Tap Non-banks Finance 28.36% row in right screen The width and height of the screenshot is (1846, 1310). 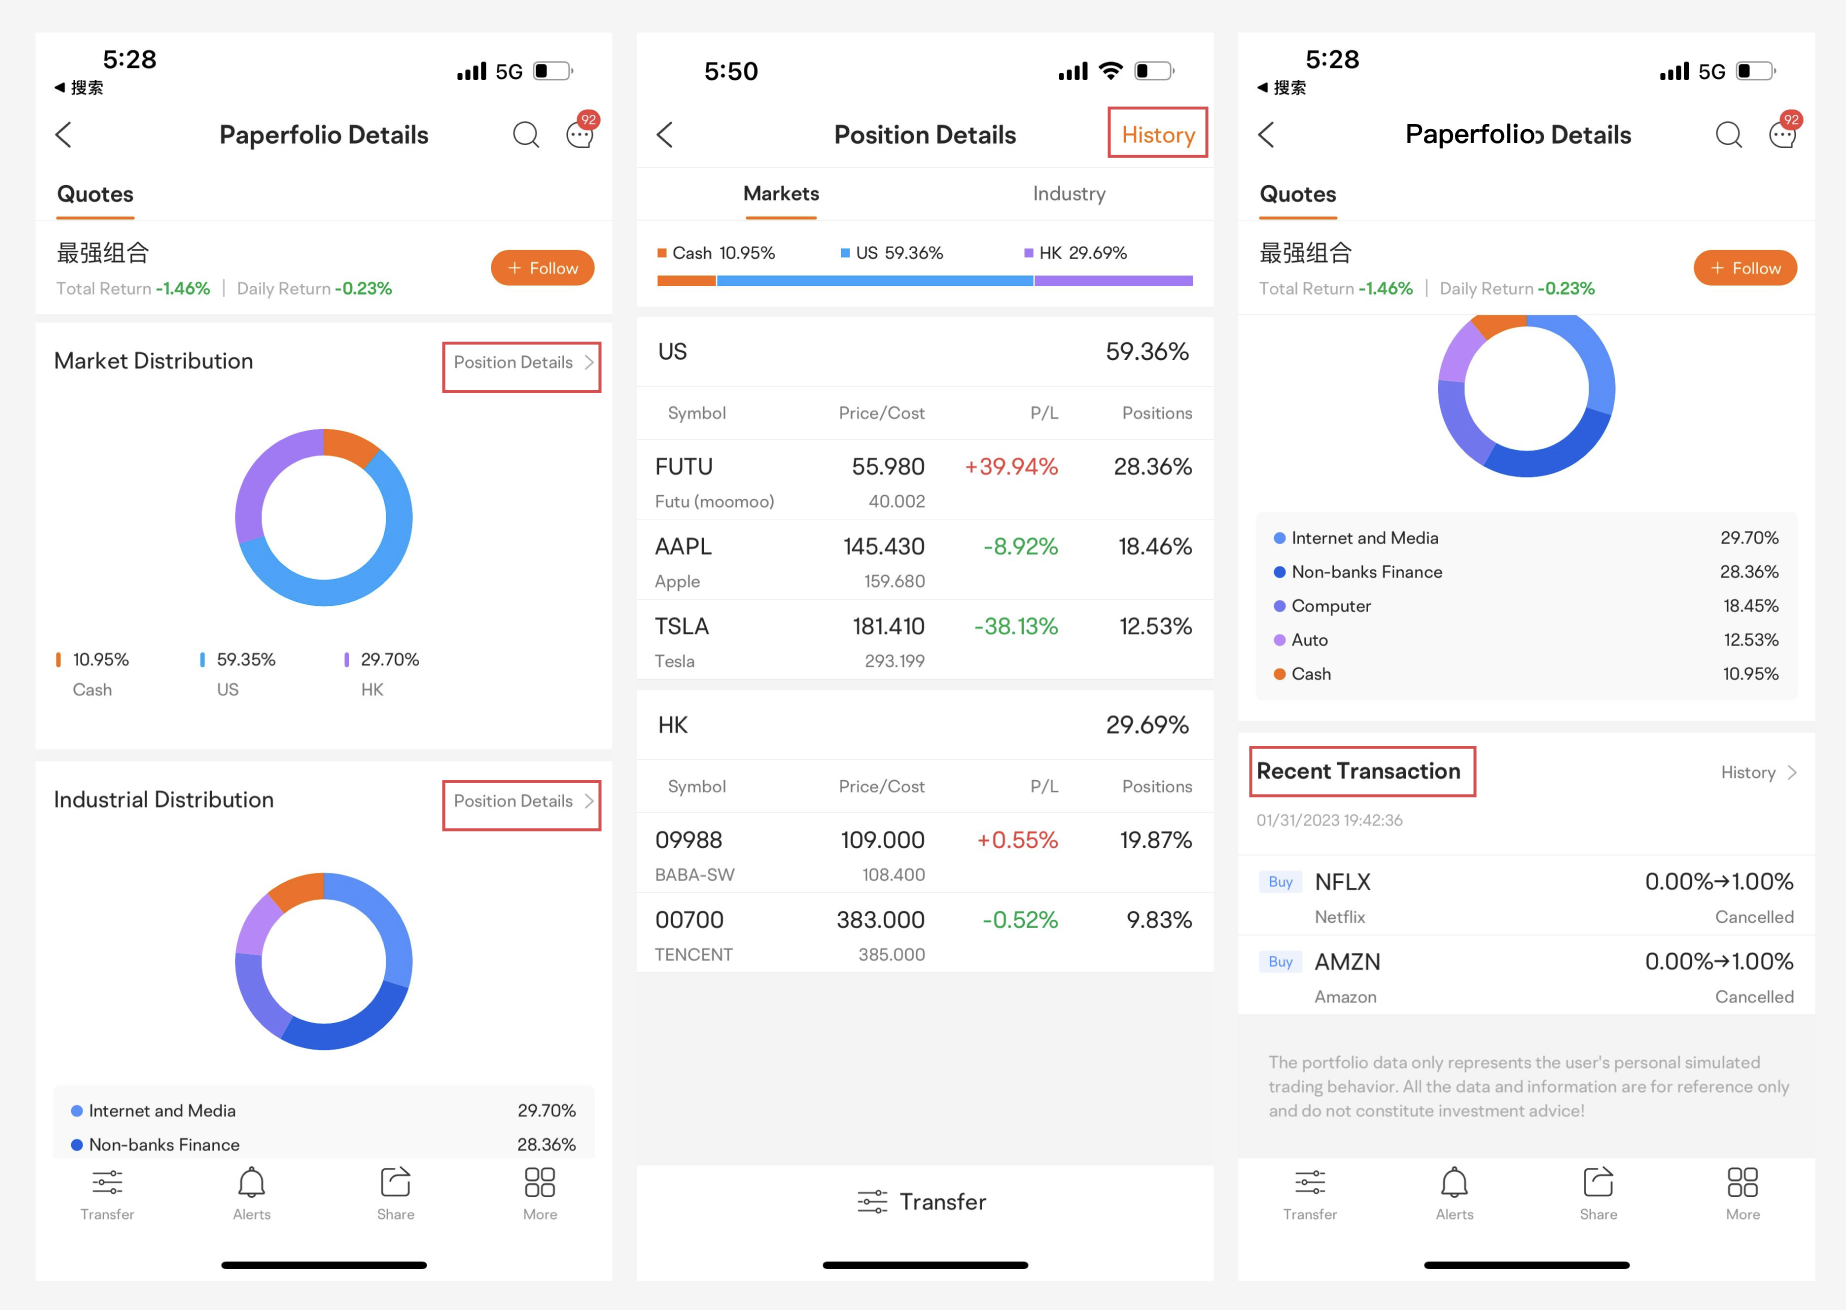[x=1527, y=572]
